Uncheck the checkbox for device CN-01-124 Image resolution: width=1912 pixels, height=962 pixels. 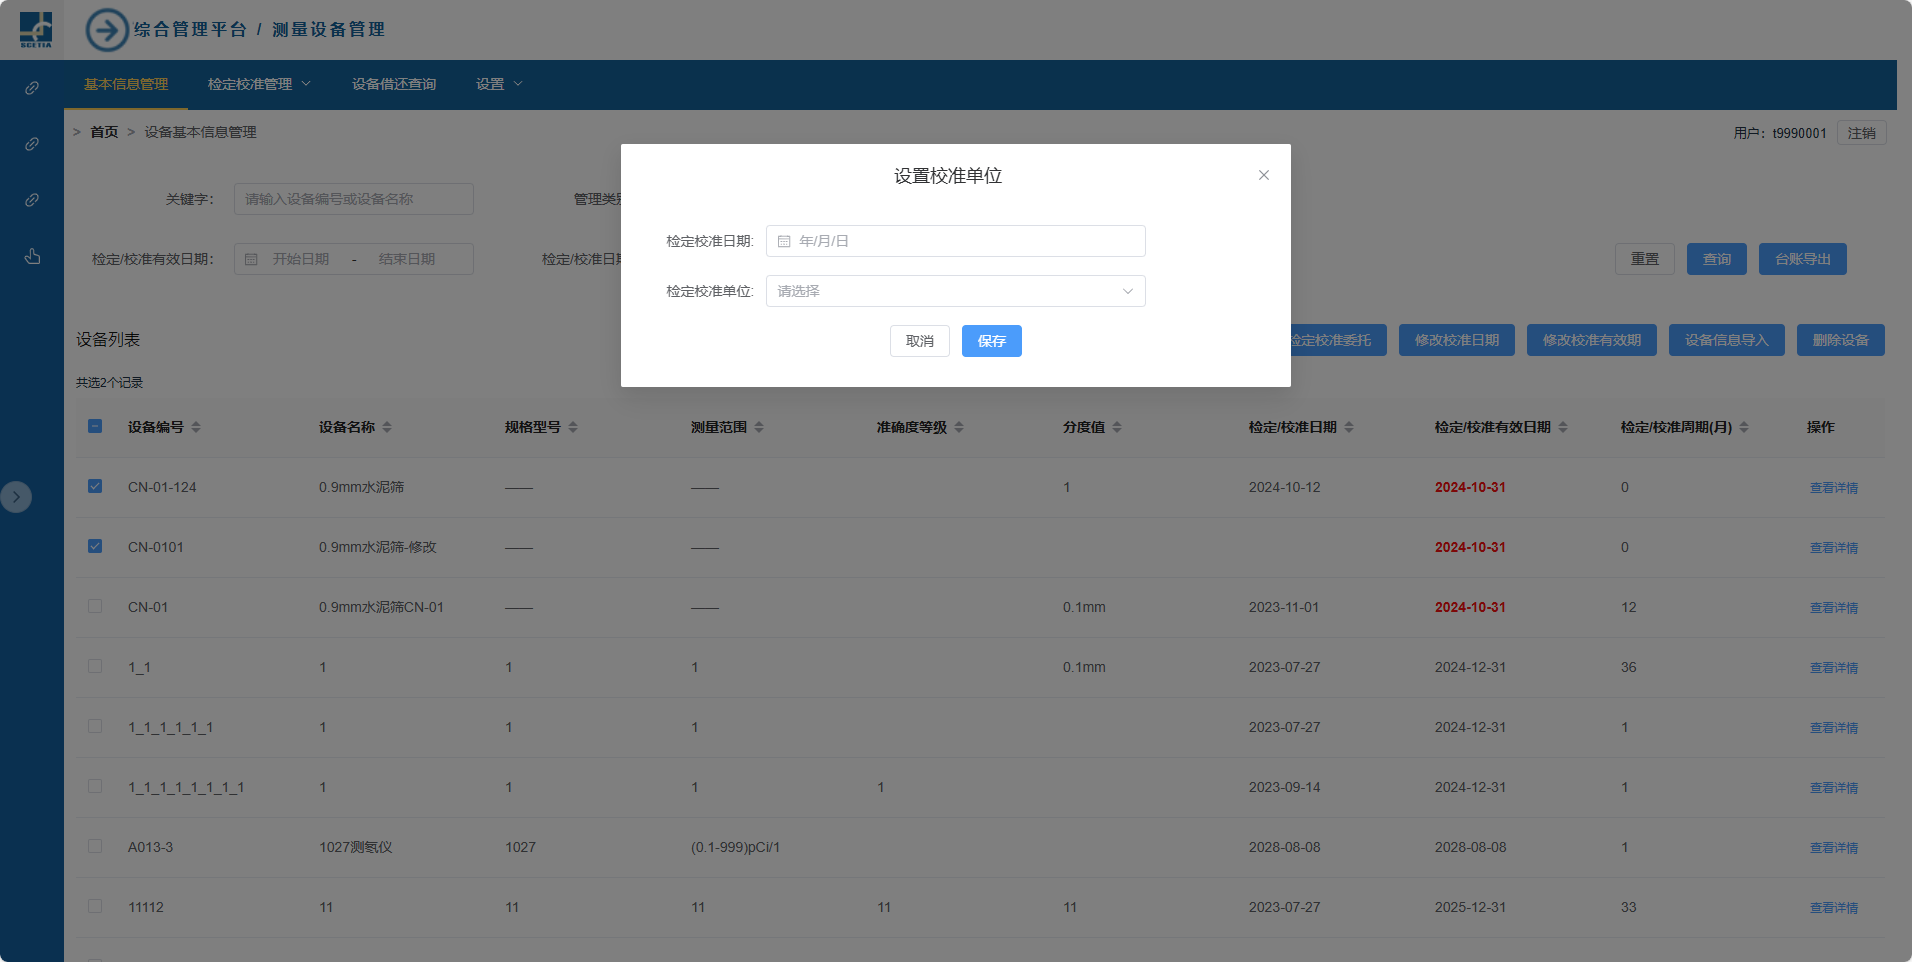click(95, 486)
